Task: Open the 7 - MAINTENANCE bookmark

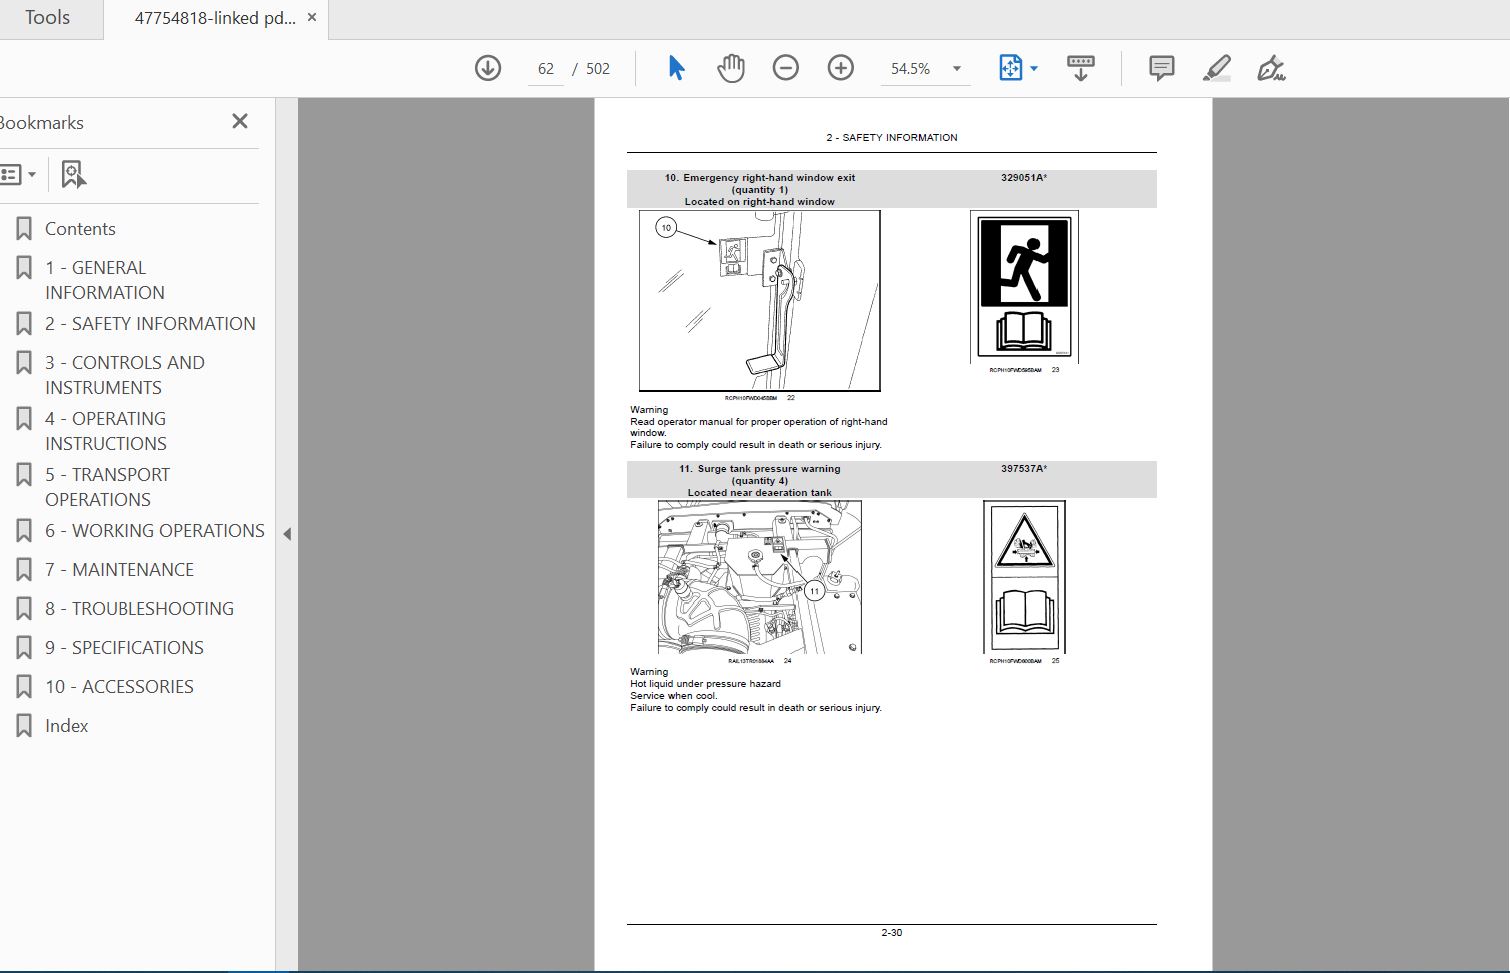Action: coord(119,570)
